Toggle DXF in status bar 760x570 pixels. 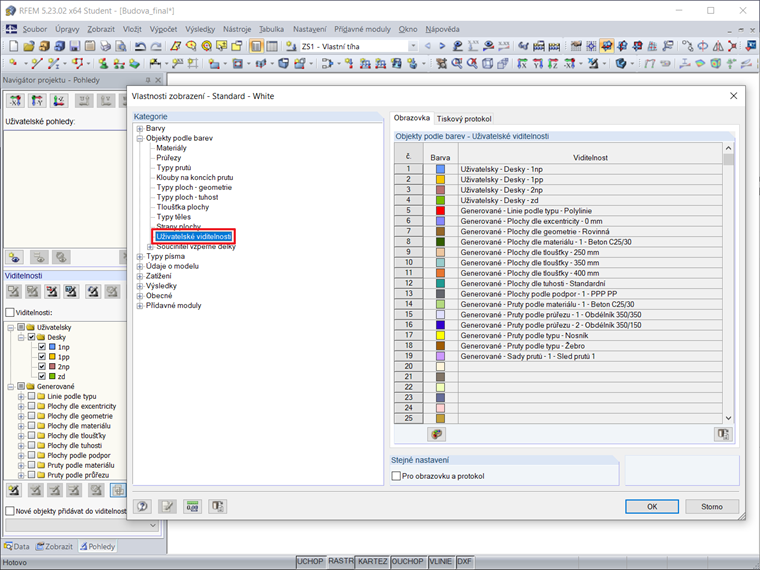(x=464, y=561)
